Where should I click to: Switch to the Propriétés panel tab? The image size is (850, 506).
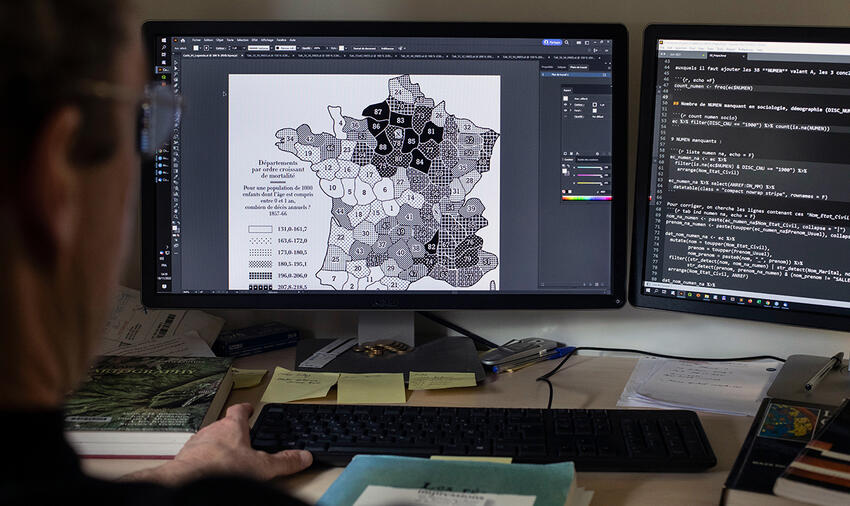click(548, 67)
